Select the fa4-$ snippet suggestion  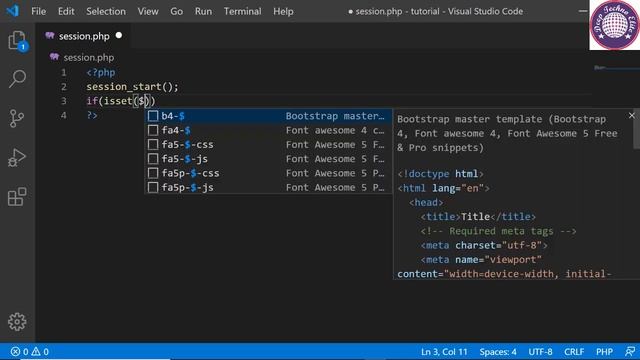pos(268,130)
